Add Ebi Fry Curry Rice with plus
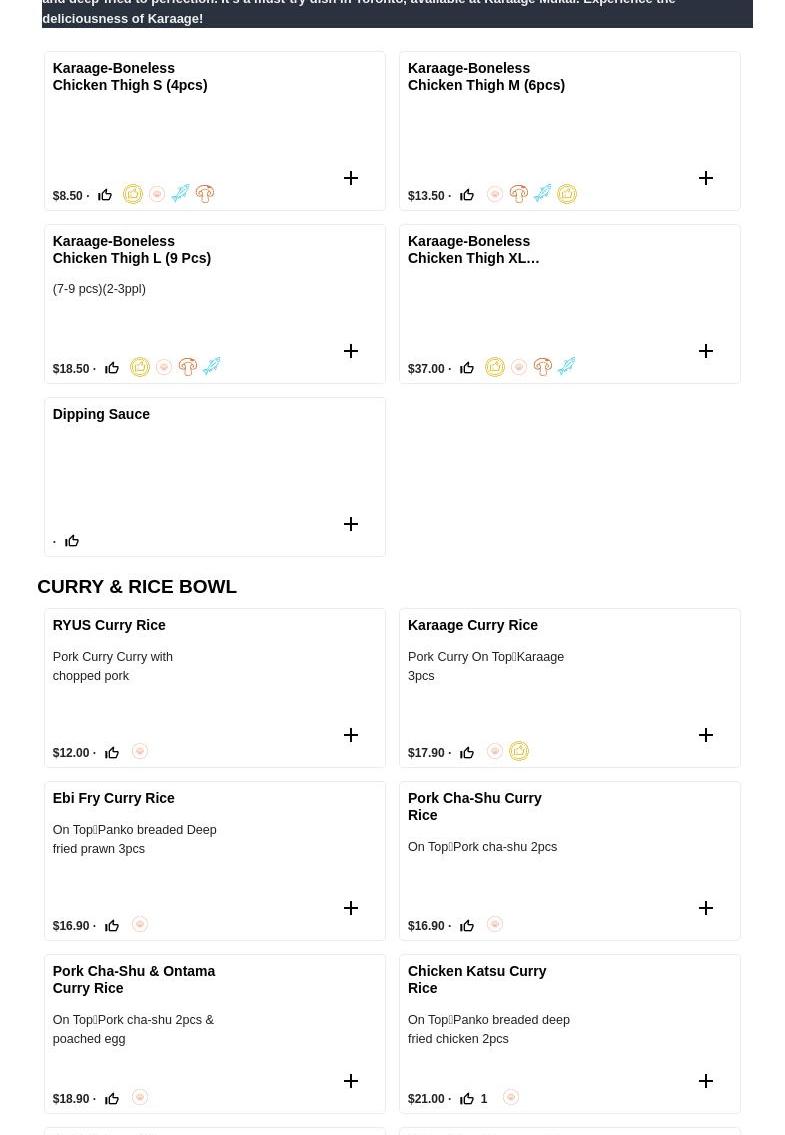This screenshot has width=785, height=1135. (x=351, y=908)
